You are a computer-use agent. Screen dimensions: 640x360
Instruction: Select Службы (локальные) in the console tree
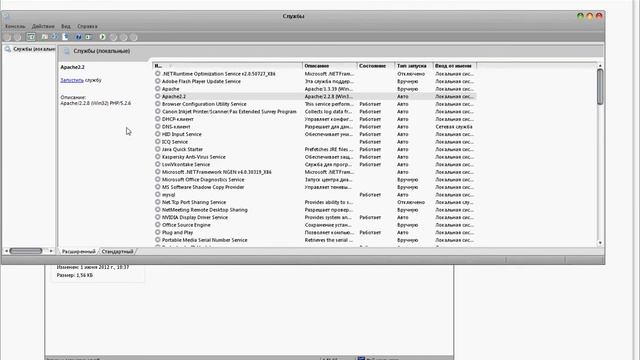34,49
